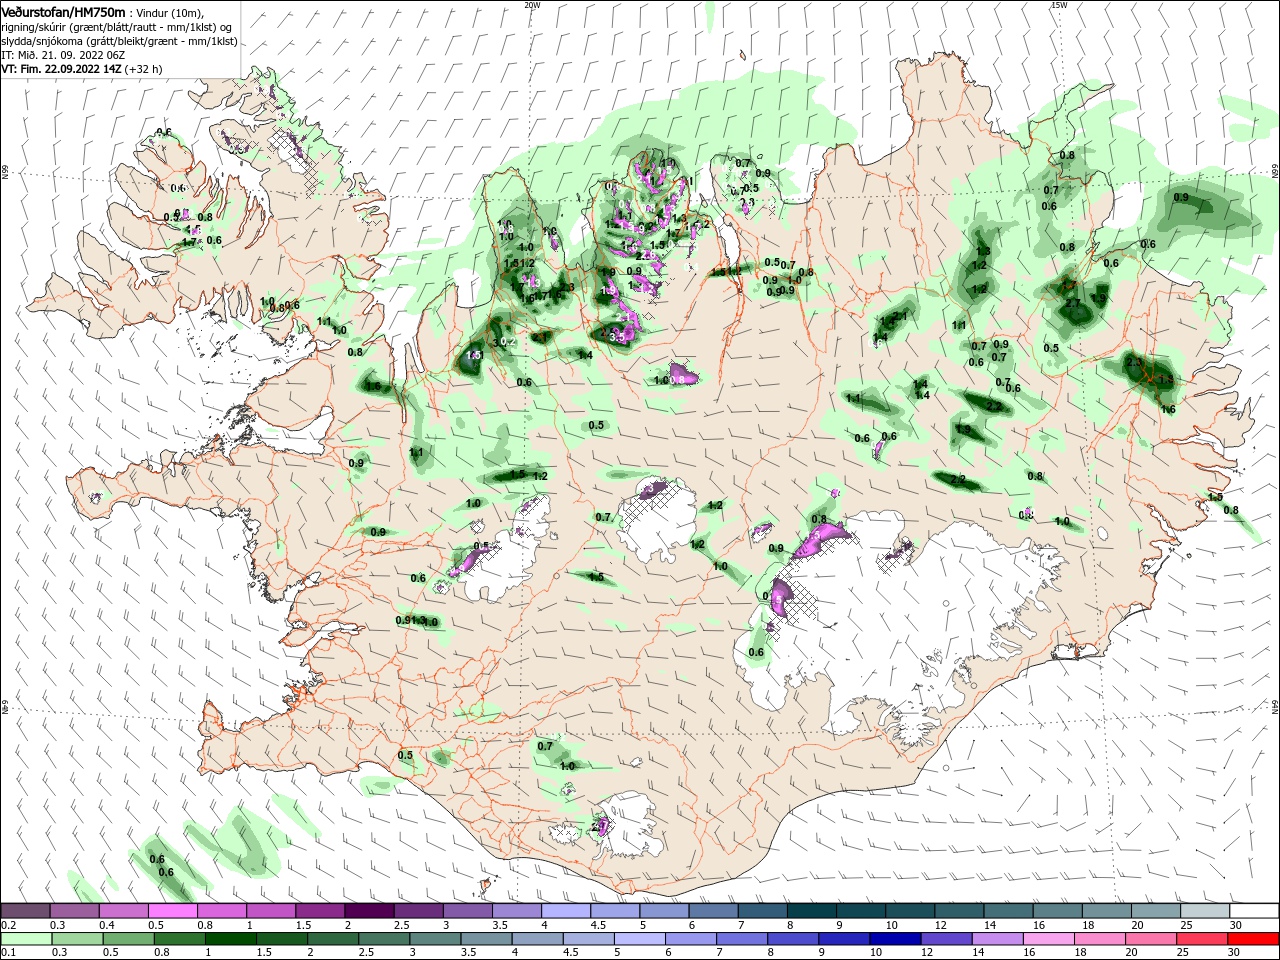Click the "10" label in the rain legend
Viewport: 1280px width, 960px height.
(x=877, y=953)
